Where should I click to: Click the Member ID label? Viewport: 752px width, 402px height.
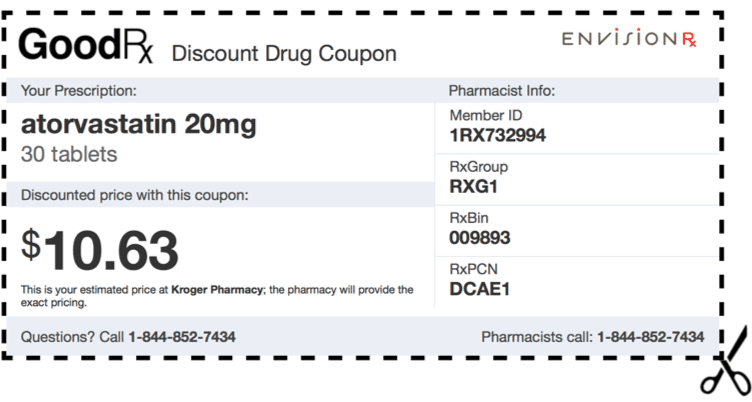click(486, 116)
